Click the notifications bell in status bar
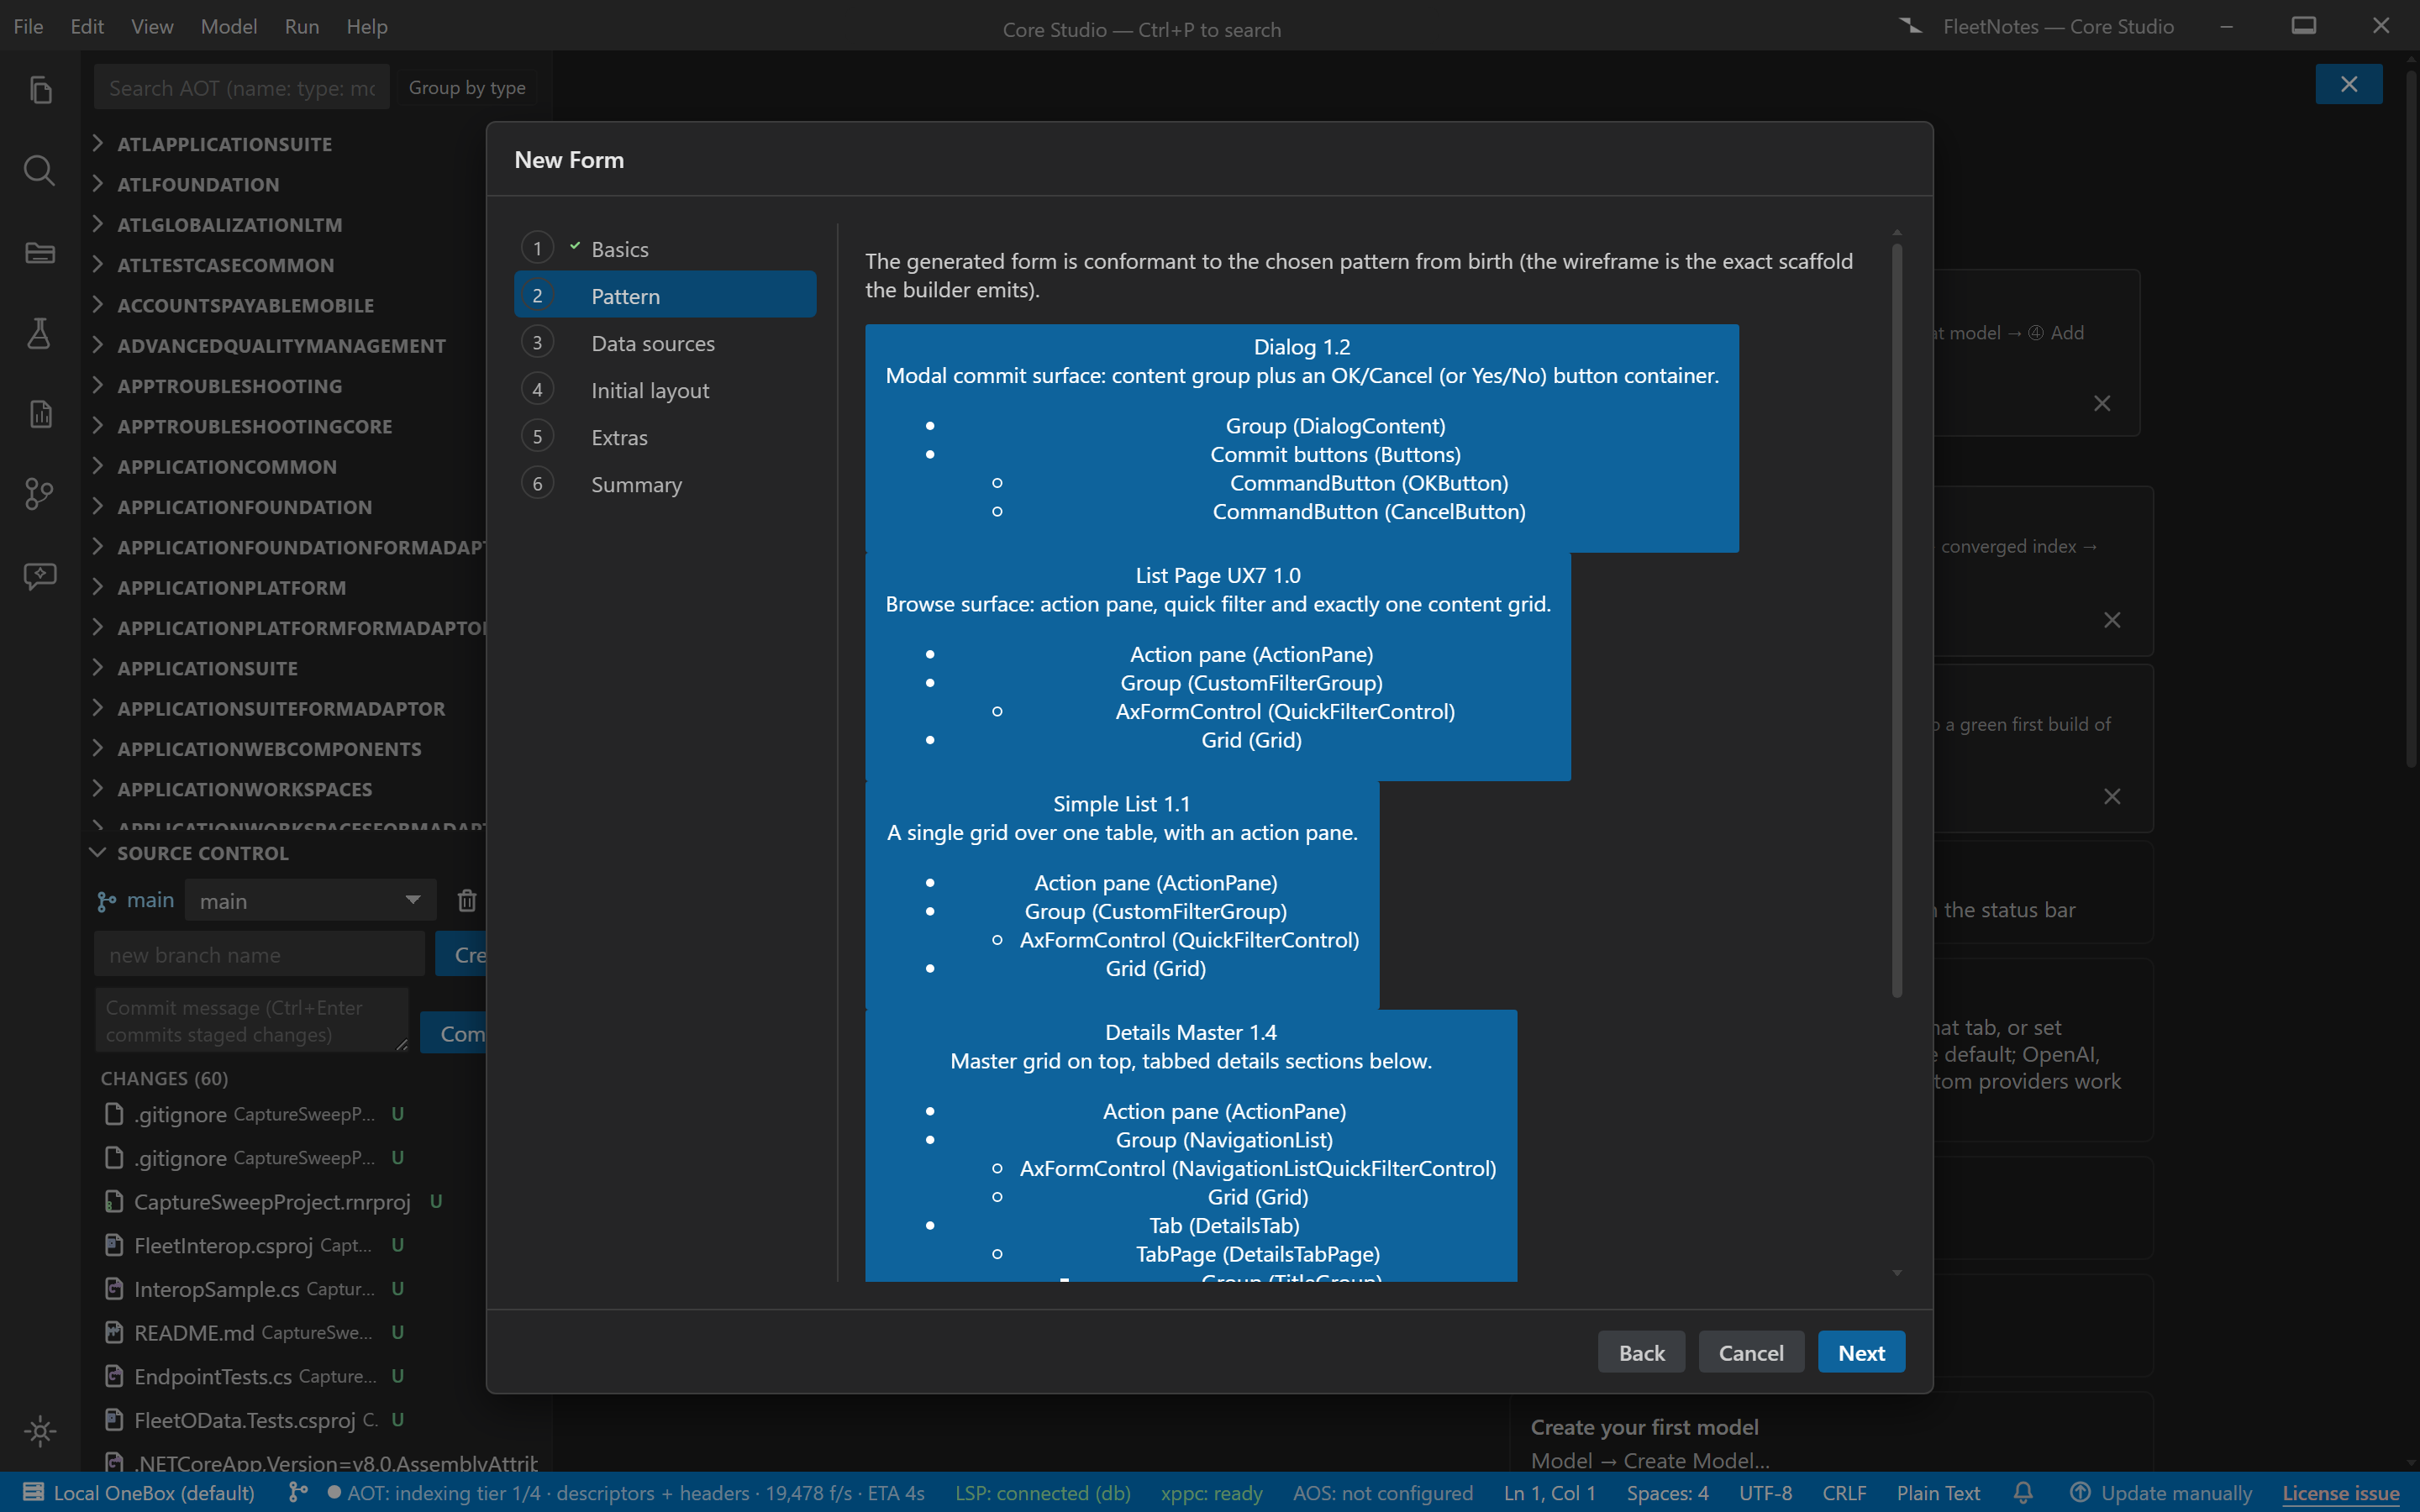This screenshot has height=1512, width=2420. pyautogui.click(x=2023, y=1493)
